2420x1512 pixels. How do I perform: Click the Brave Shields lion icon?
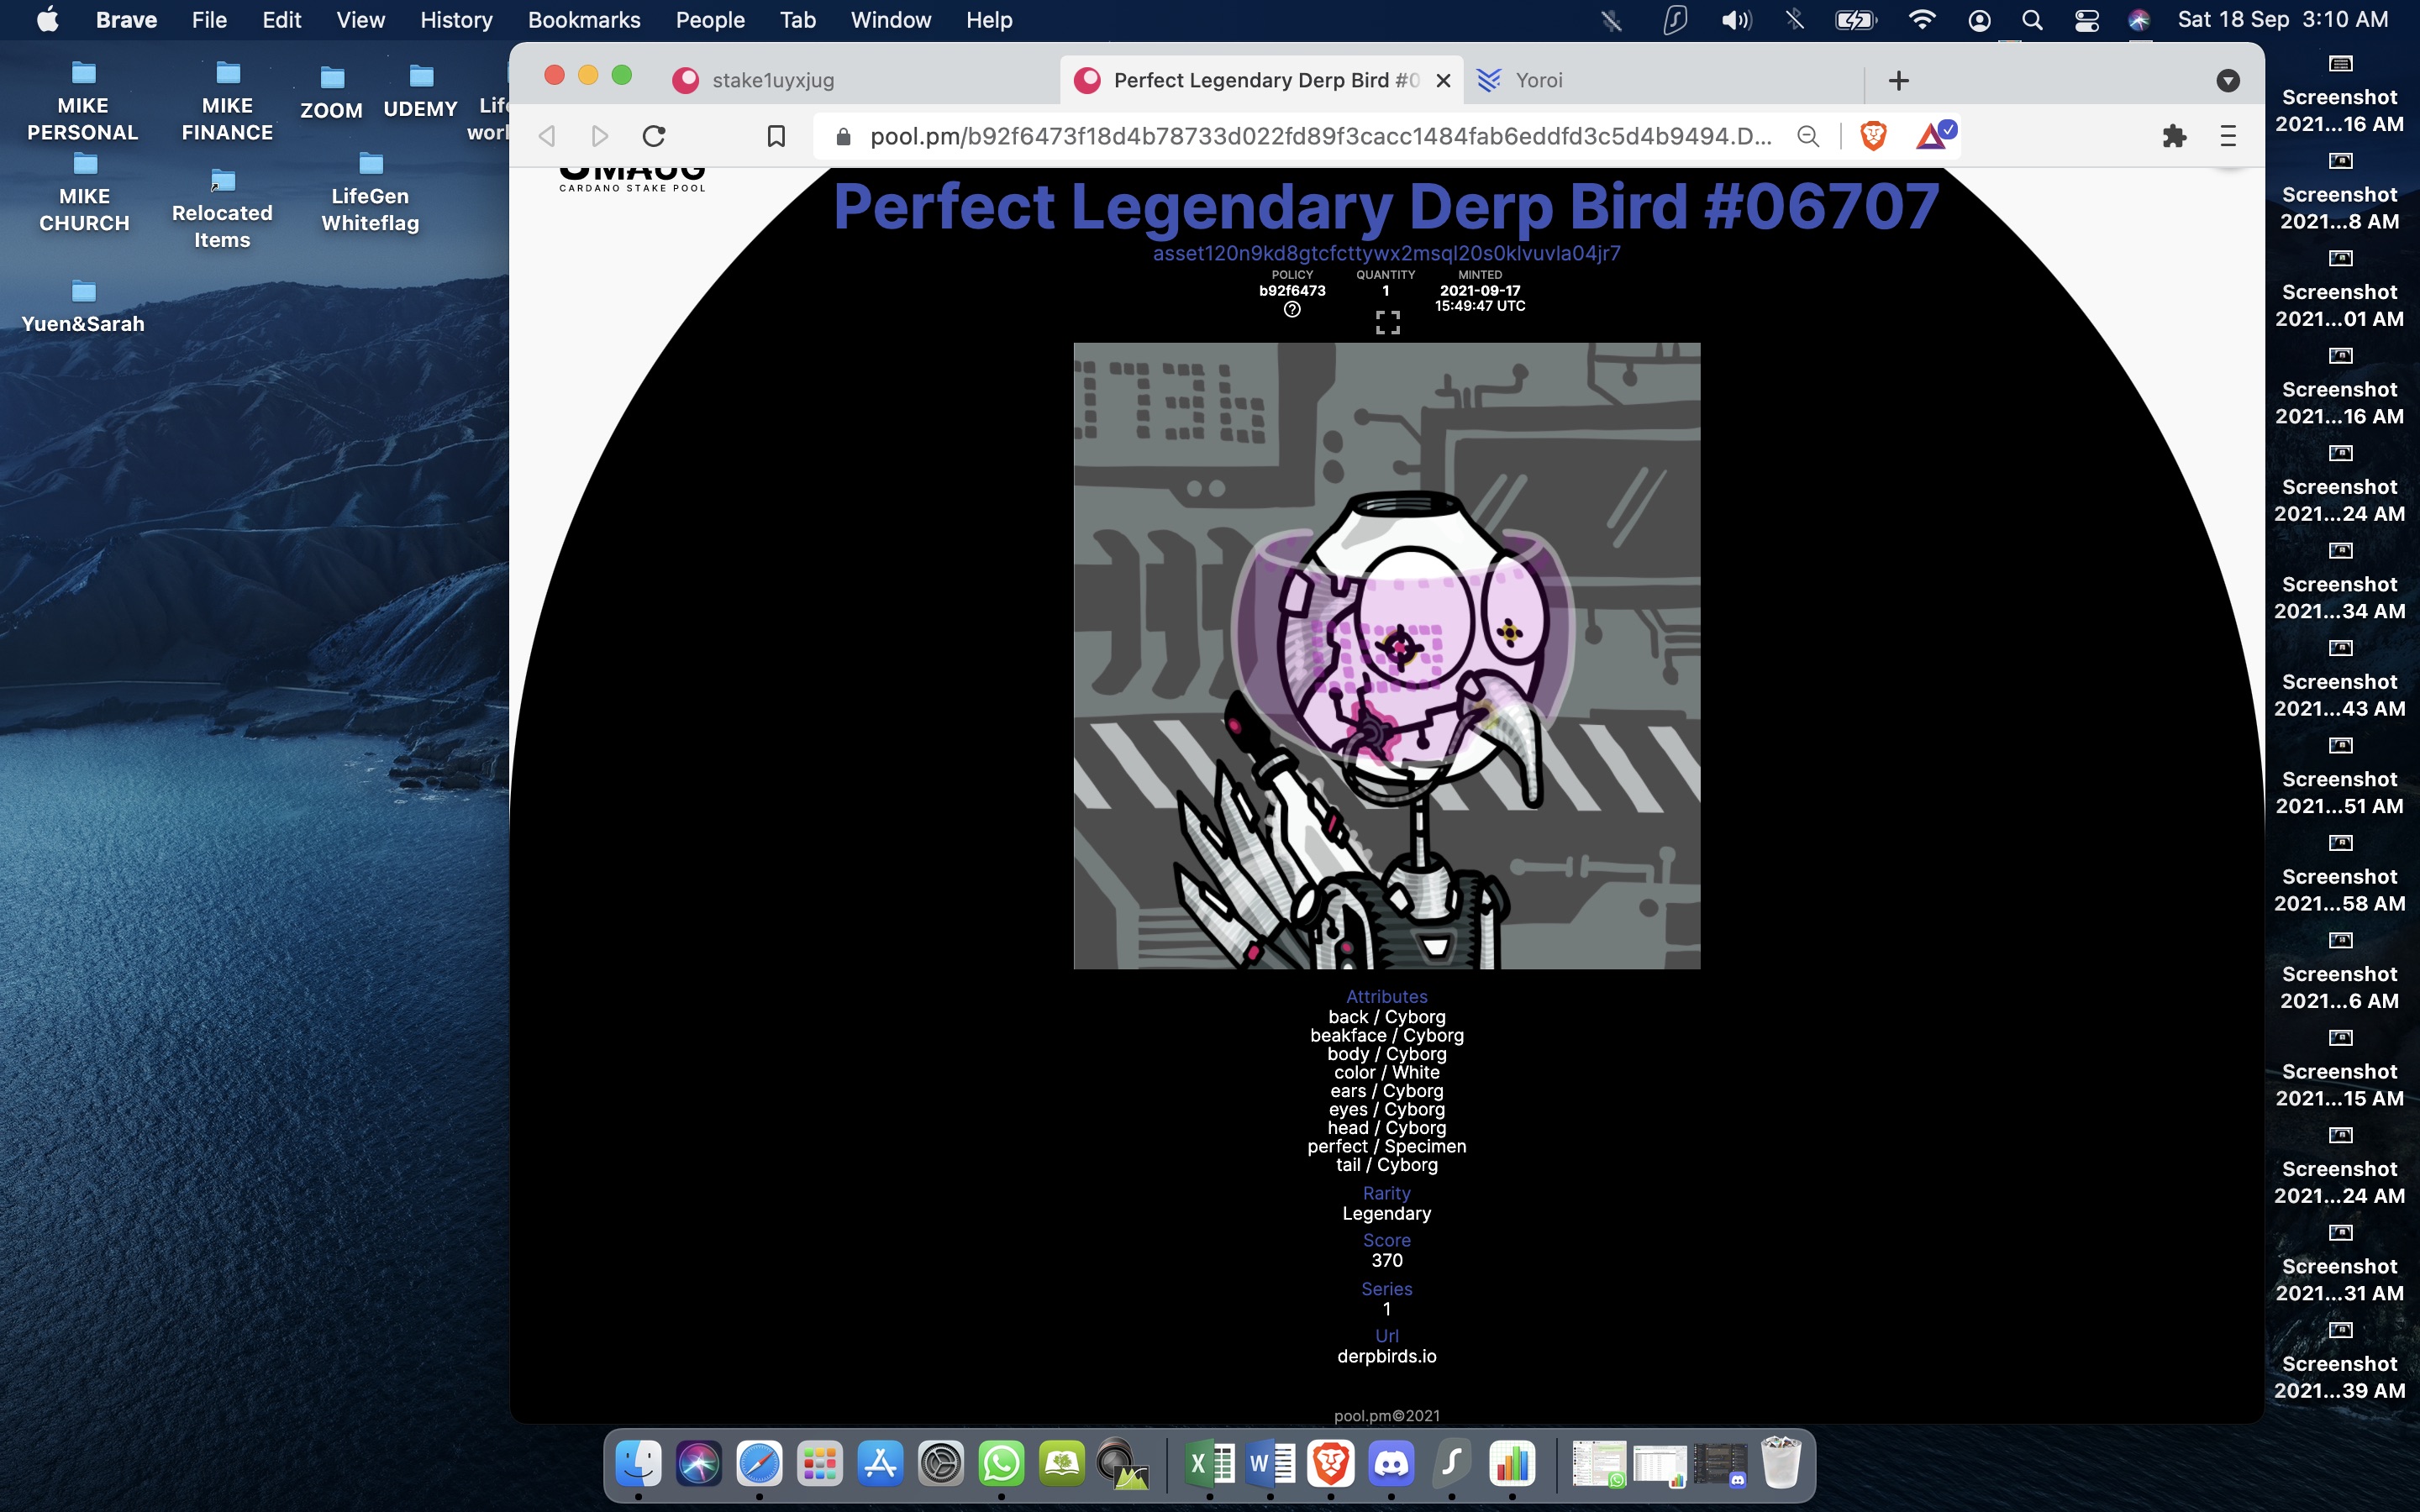[x=1873, y=136]
